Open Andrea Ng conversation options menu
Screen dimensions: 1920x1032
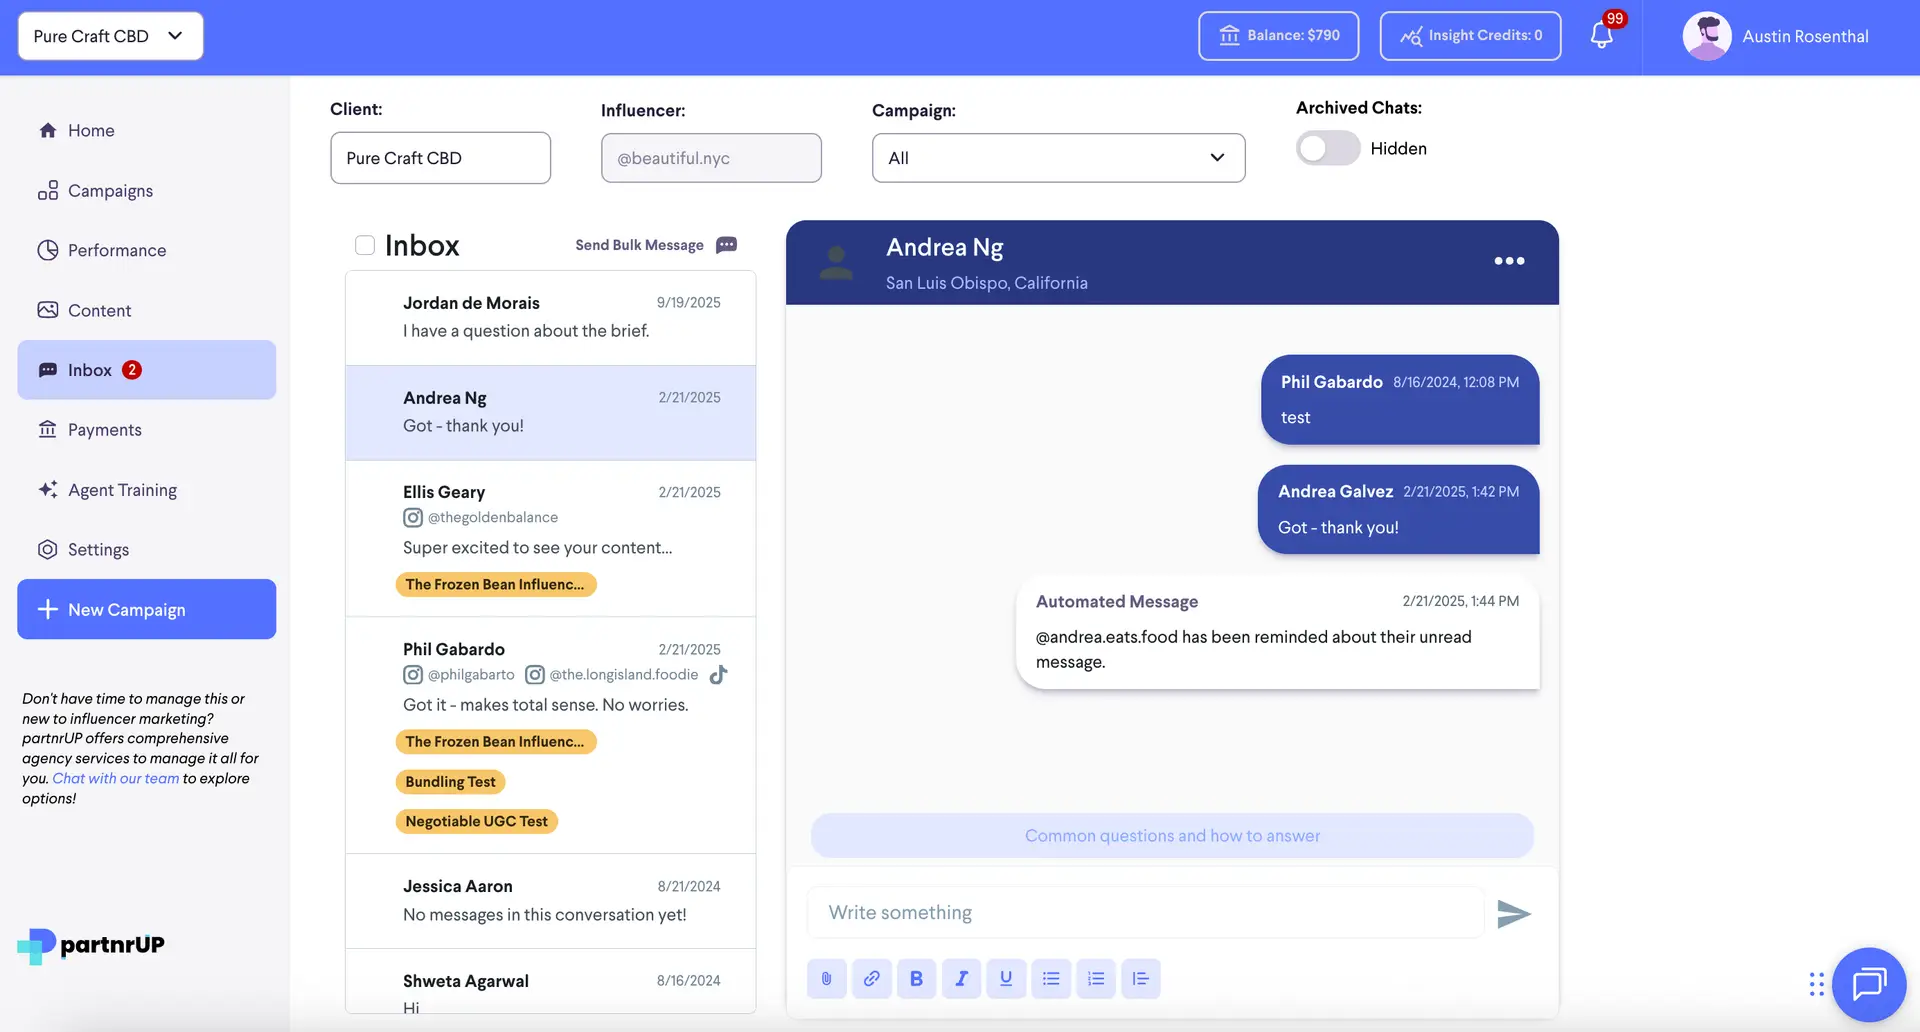tap(1509, 261)
